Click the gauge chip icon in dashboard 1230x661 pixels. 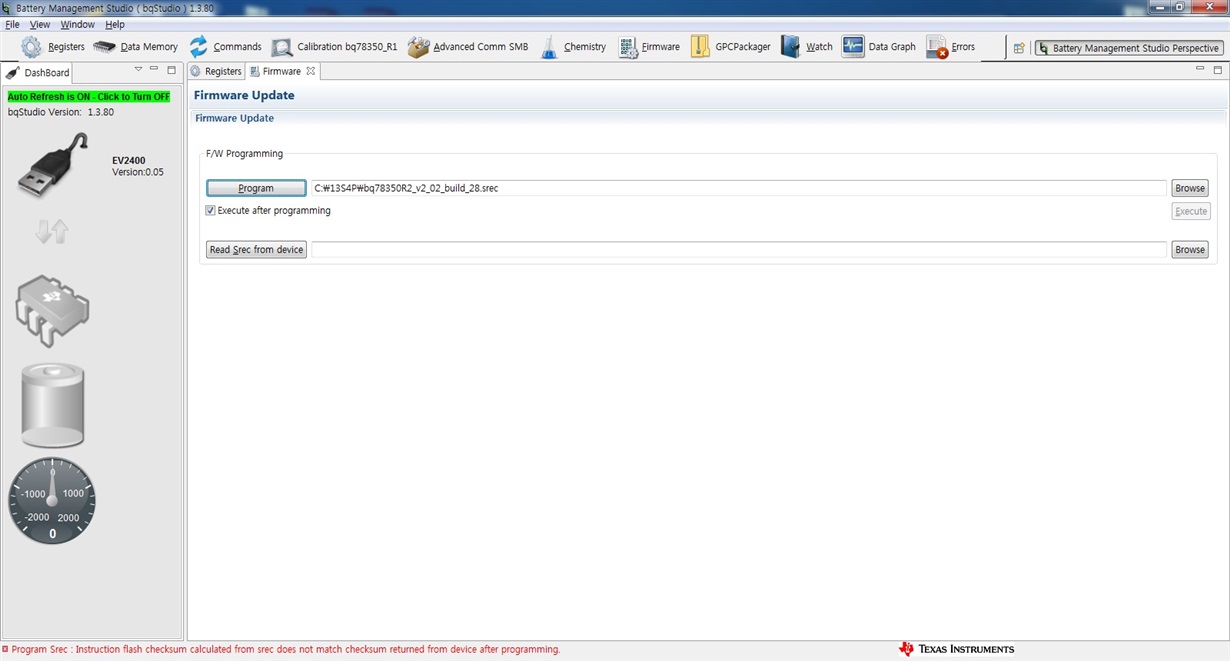[53, 311]
